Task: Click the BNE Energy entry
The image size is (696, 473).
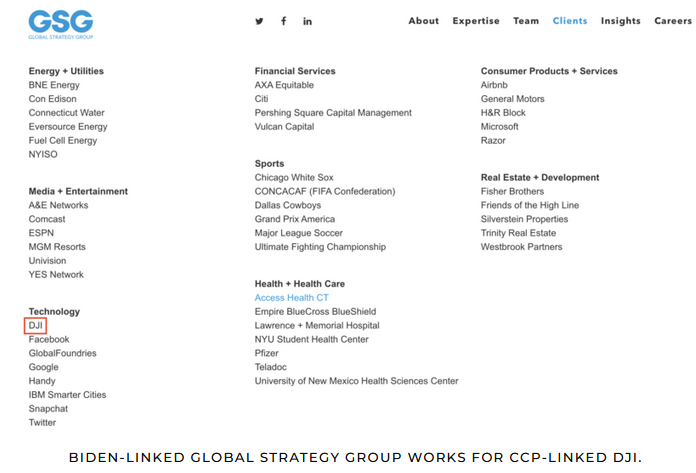Action: coord(54,85)
